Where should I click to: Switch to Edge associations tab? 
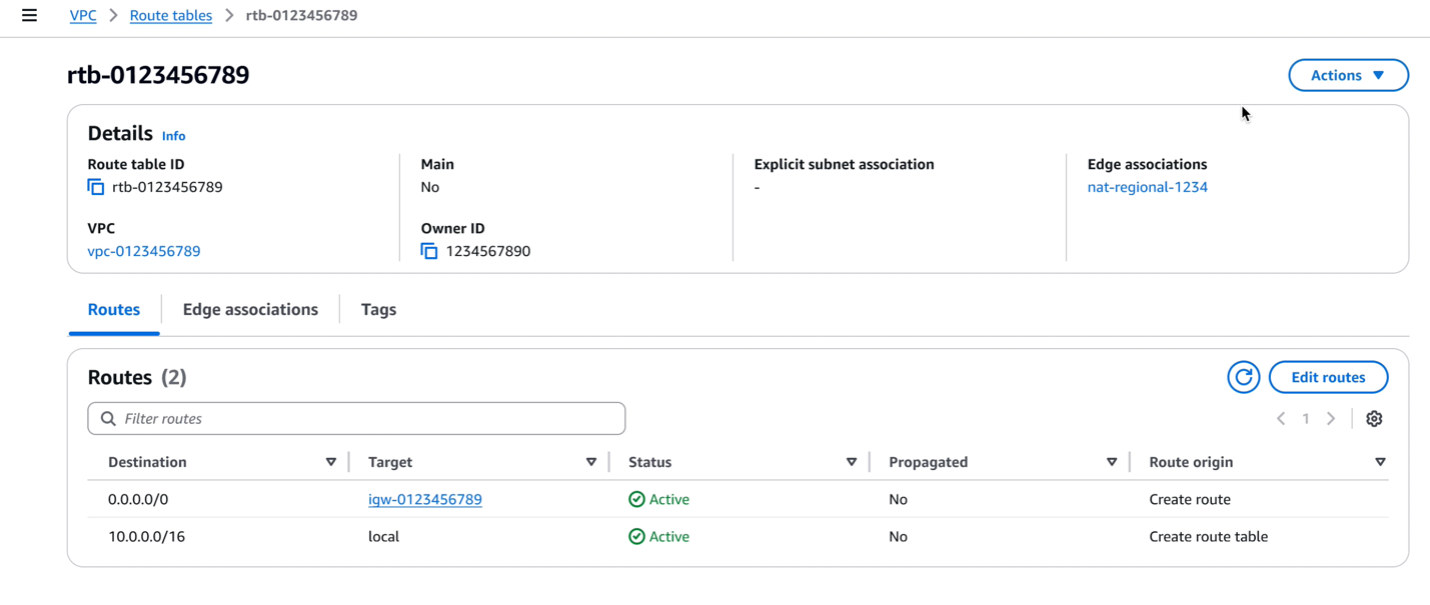pos(250,310)
